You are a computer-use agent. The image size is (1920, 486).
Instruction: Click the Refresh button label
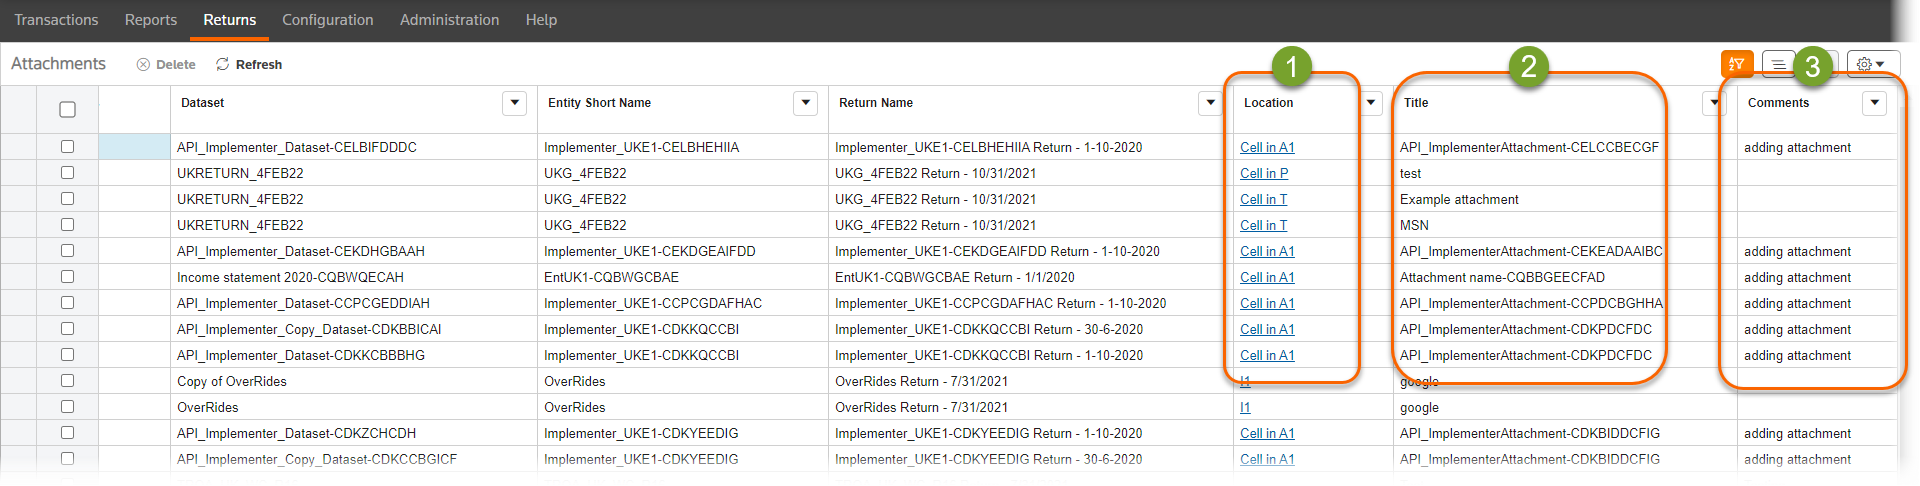pos(259,64)
